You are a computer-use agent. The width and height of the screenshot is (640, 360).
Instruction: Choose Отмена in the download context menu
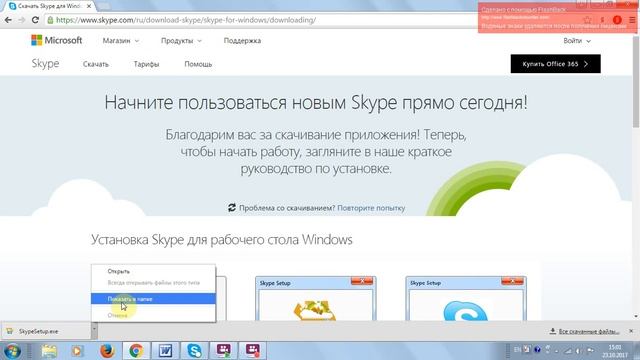coord(153,315)
